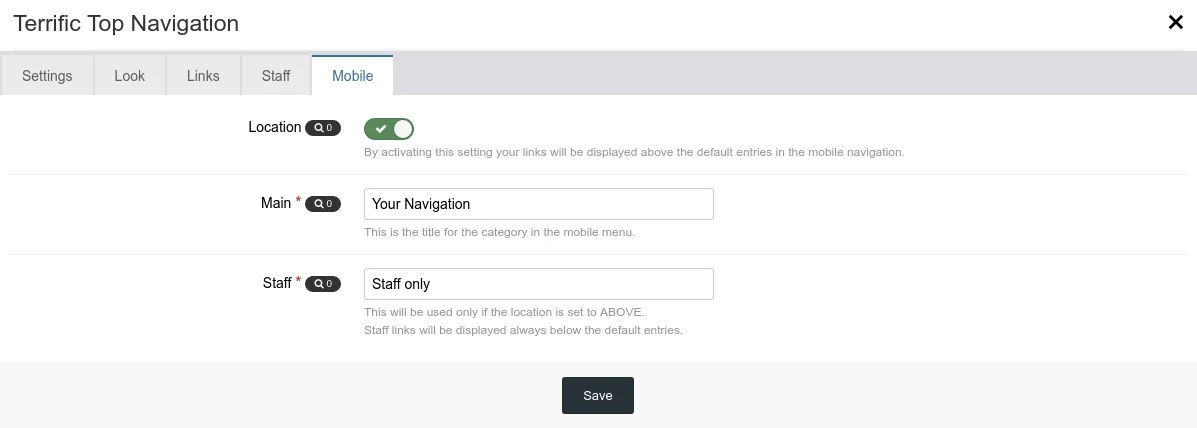The height and width of the screenshot is (428, 1197).
Task: Focus the Main field containing Your Navigation
Action: pos(538,204)
